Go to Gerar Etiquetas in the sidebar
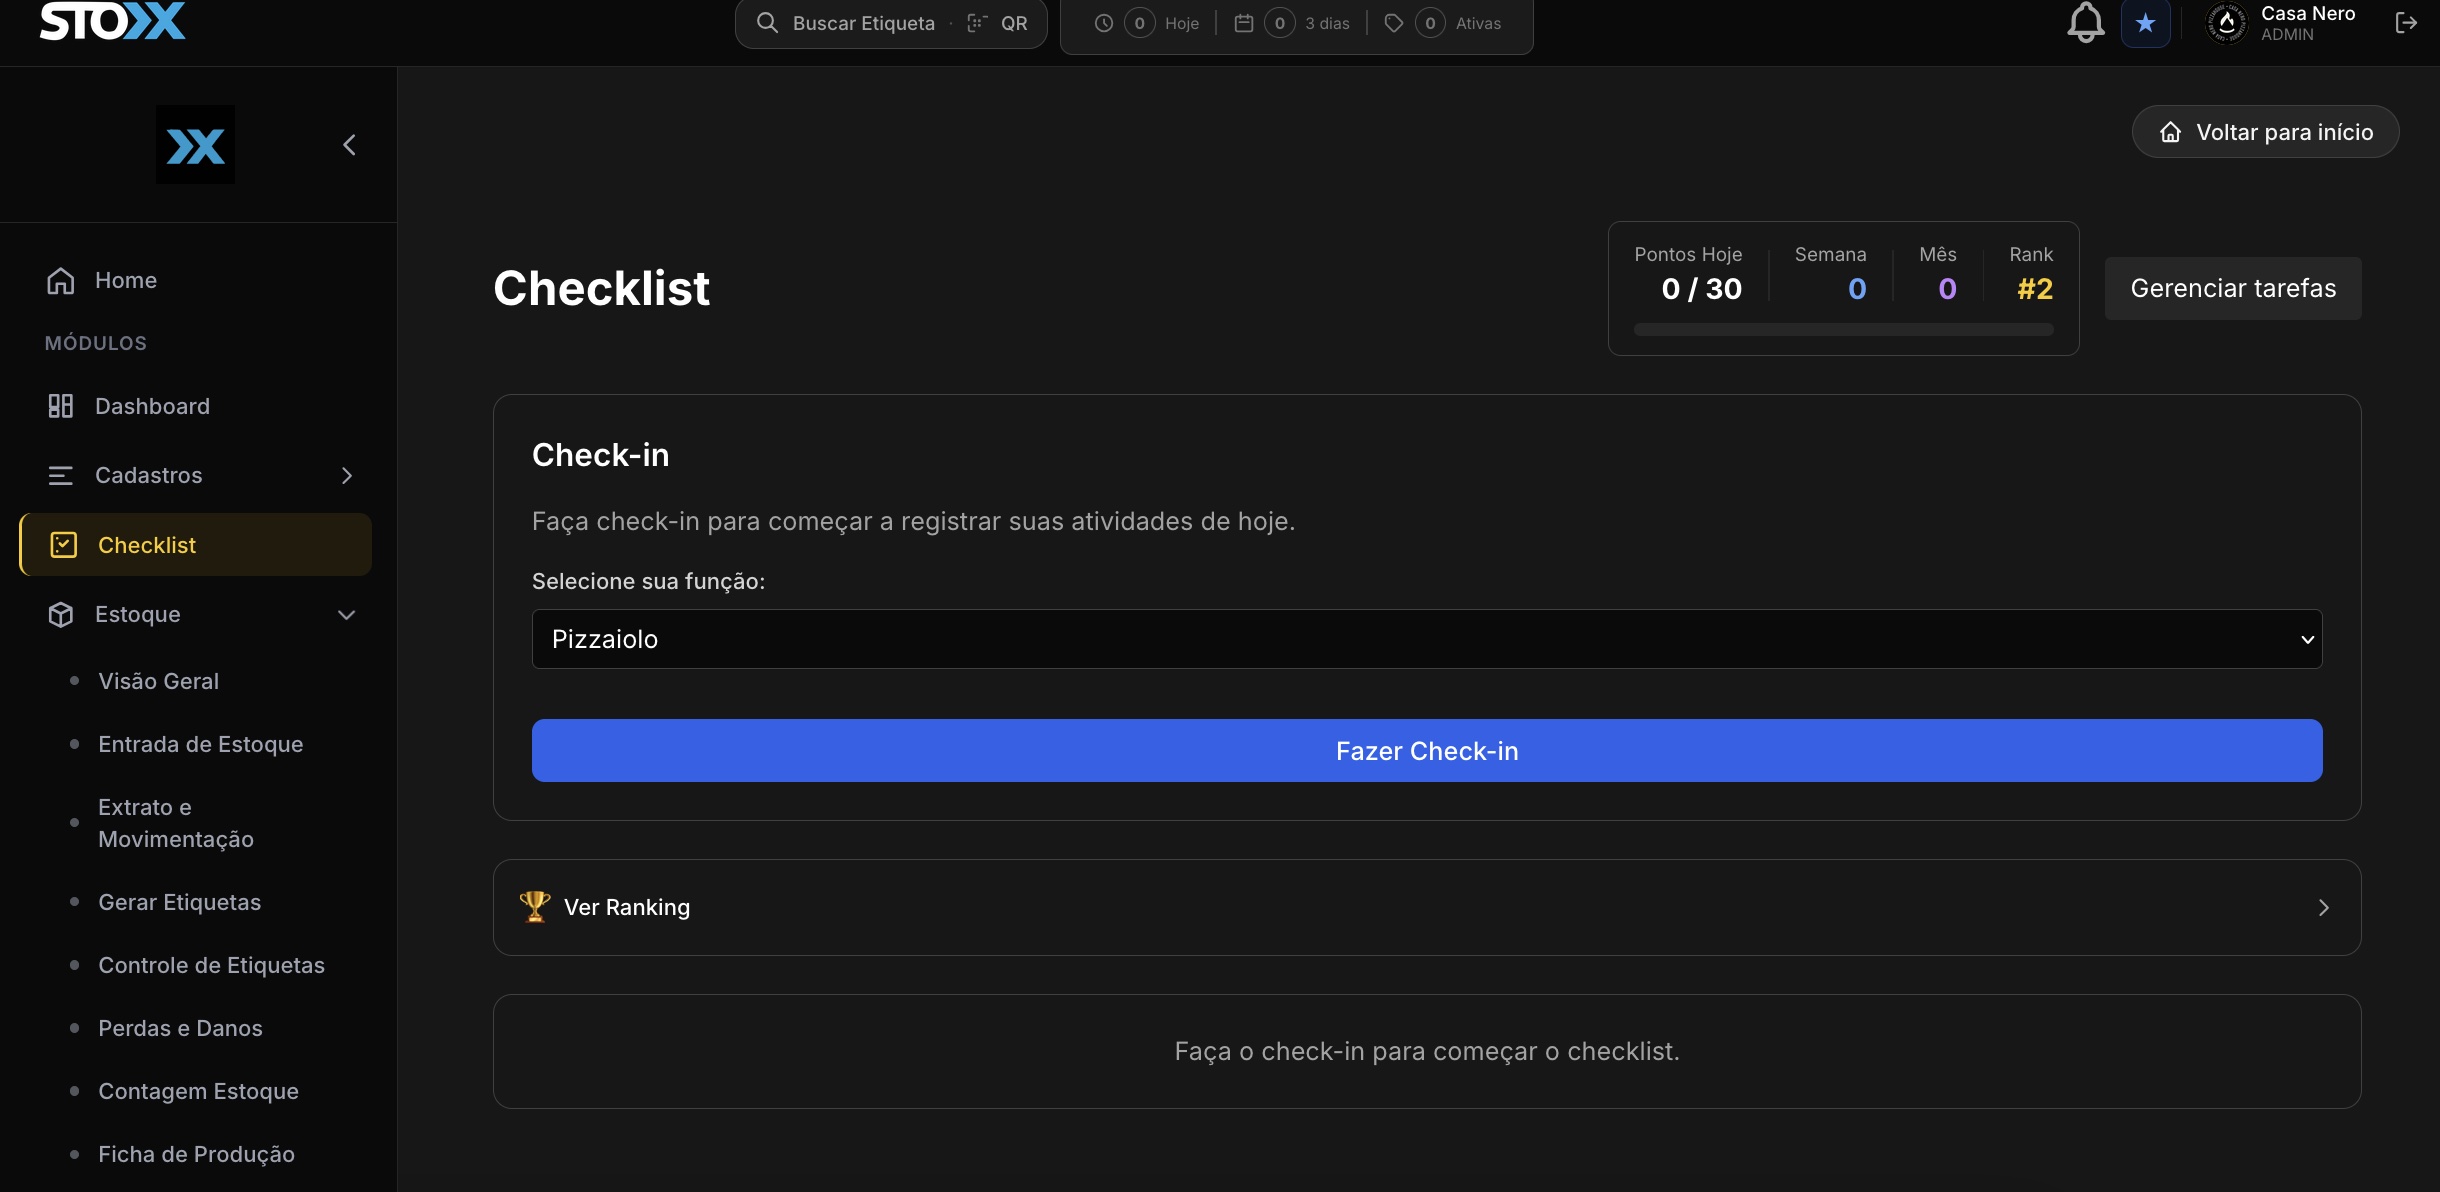 pos(179,902)
